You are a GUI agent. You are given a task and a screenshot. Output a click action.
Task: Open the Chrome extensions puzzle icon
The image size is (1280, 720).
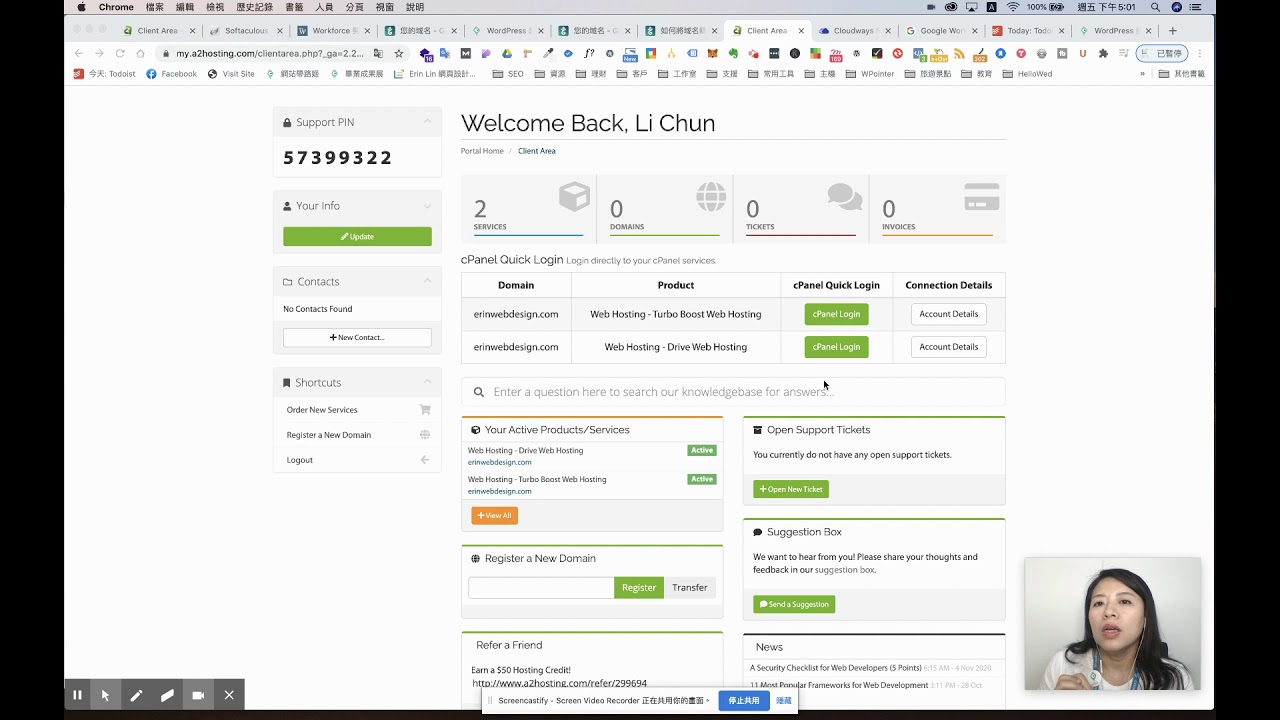(x=1103, y=53)
